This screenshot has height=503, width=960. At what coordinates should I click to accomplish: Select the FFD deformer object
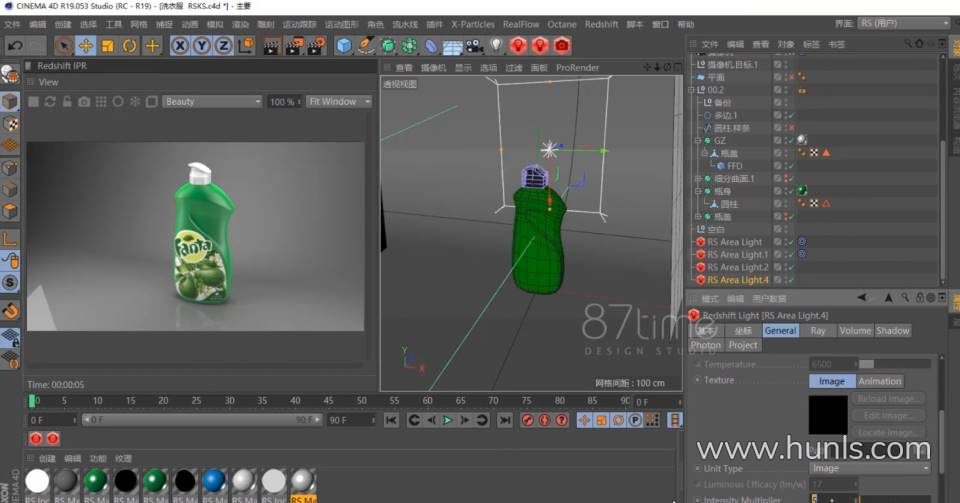tap(734, 166)
